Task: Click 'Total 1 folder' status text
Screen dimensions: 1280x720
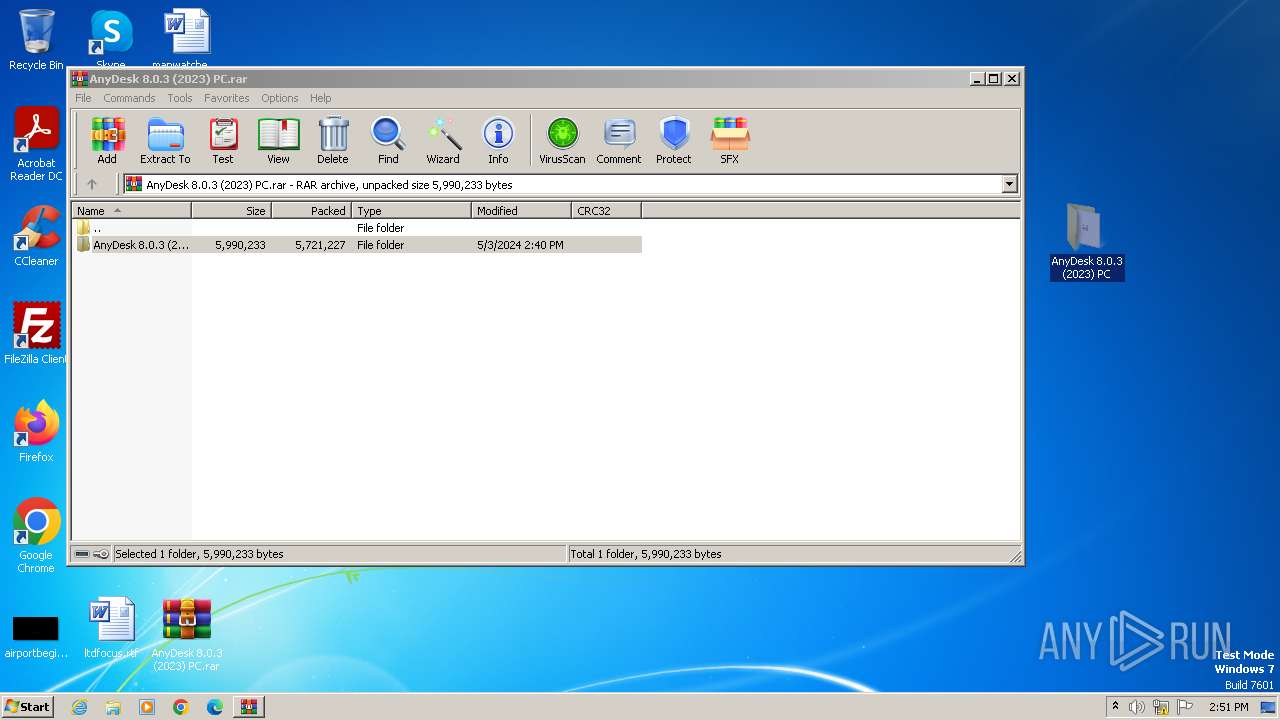Action: pyautogui.click(x=646, y=554)
